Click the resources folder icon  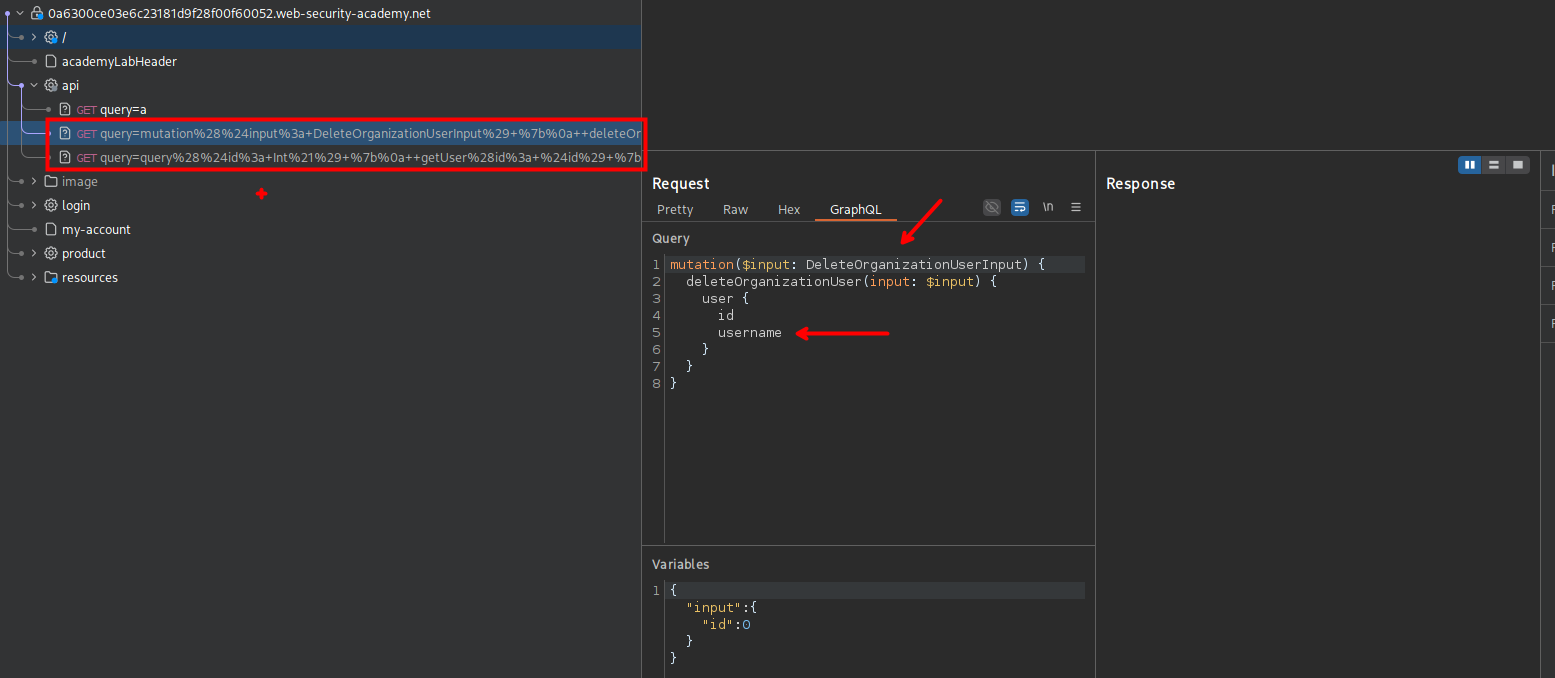[51, 278]
